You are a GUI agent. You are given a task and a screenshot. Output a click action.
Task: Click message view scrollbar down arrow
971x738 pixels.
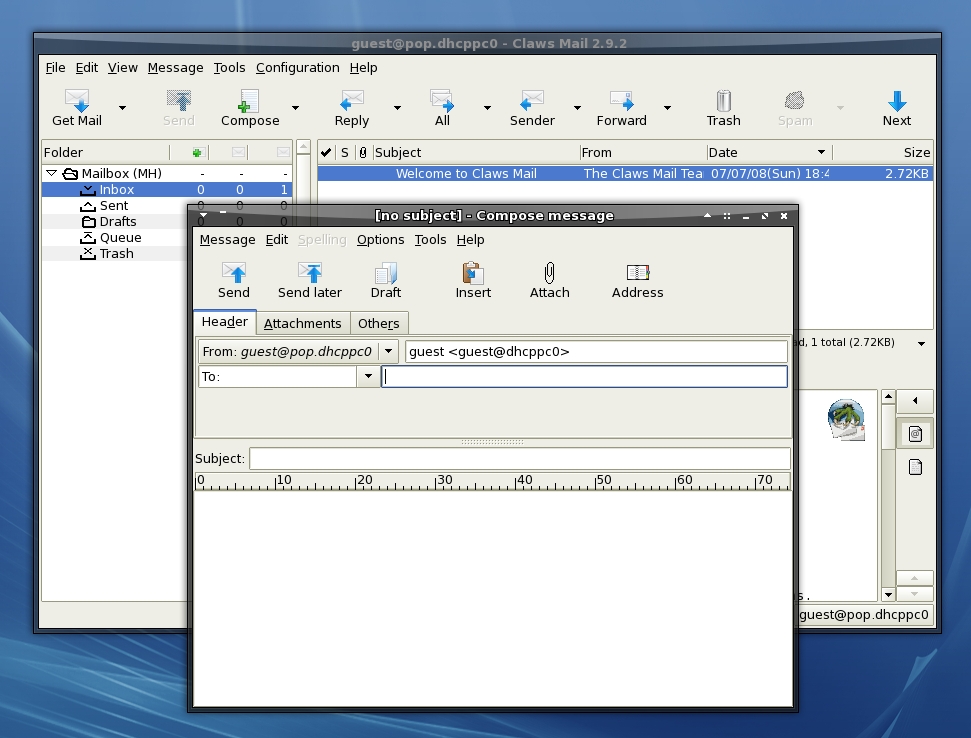pos(888,594)
